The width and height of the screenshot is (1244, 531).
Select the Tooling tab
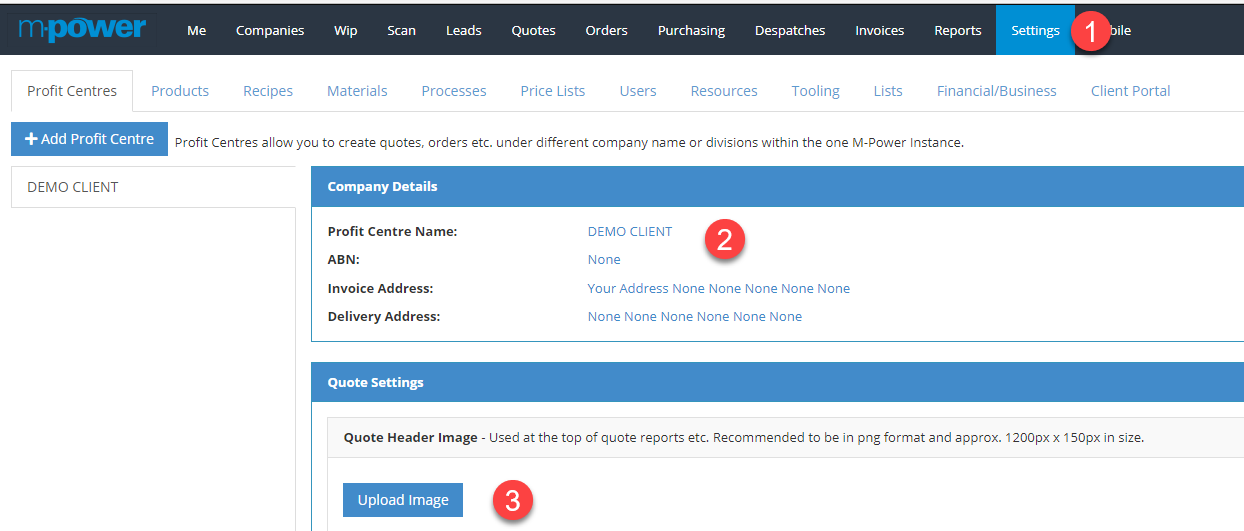[x=815, y=90]
